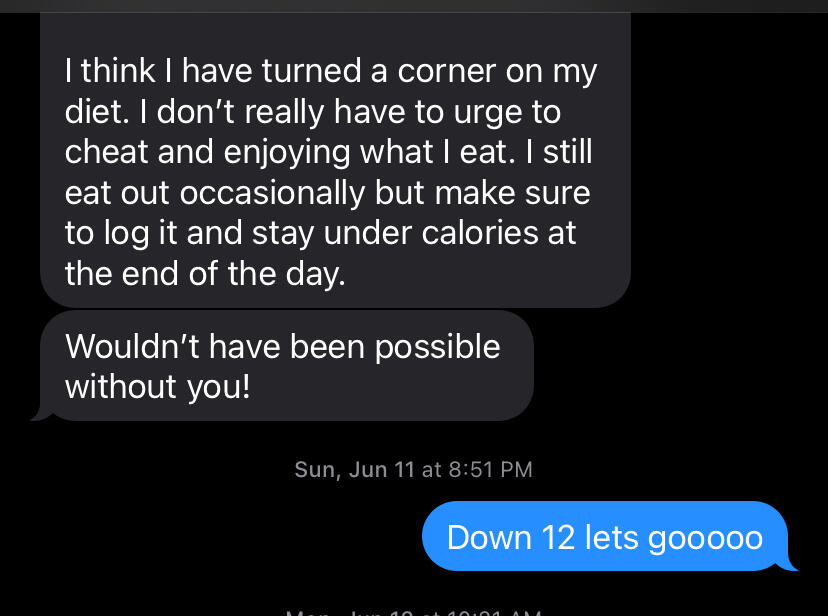Tap the "Sun, Jun 11 at 8:51 PM" timestamp
The width and height of the screenshot is (828, 616).
(x=413, y=468)
